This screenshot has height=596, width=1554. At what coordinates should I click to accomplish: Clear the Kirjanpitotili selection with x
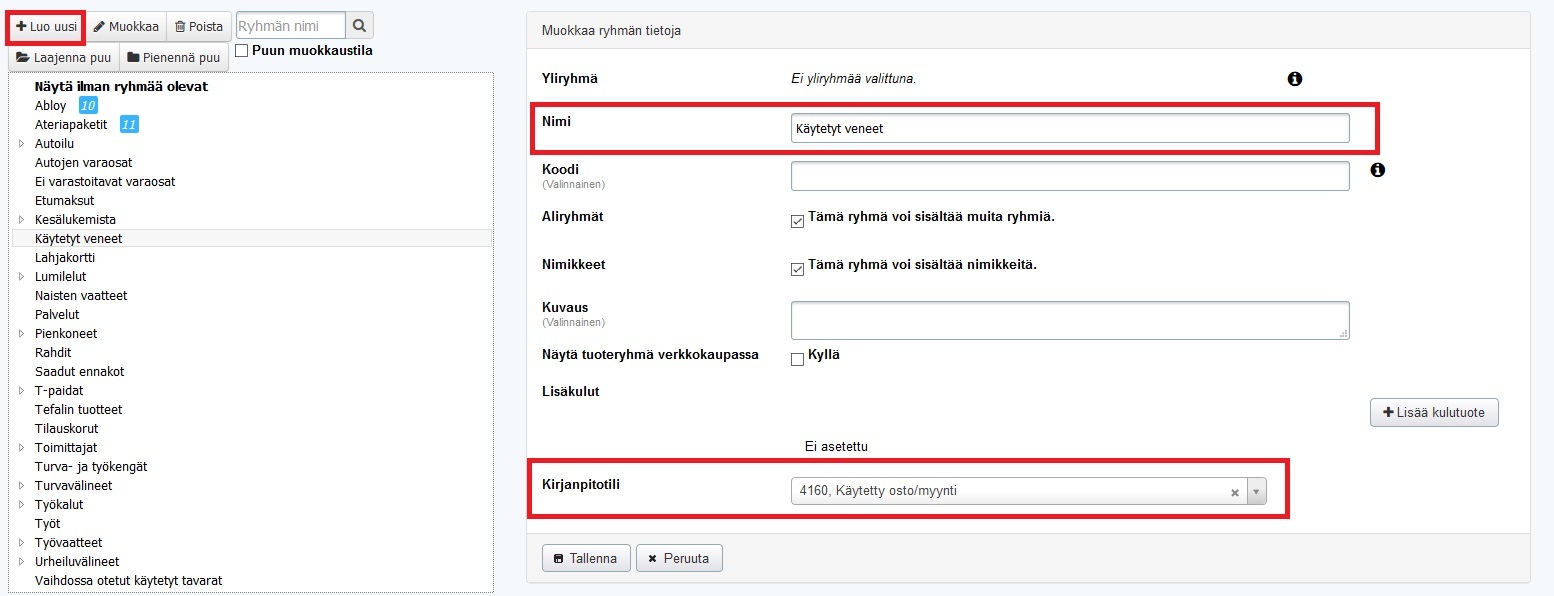tap(1234, 492)
